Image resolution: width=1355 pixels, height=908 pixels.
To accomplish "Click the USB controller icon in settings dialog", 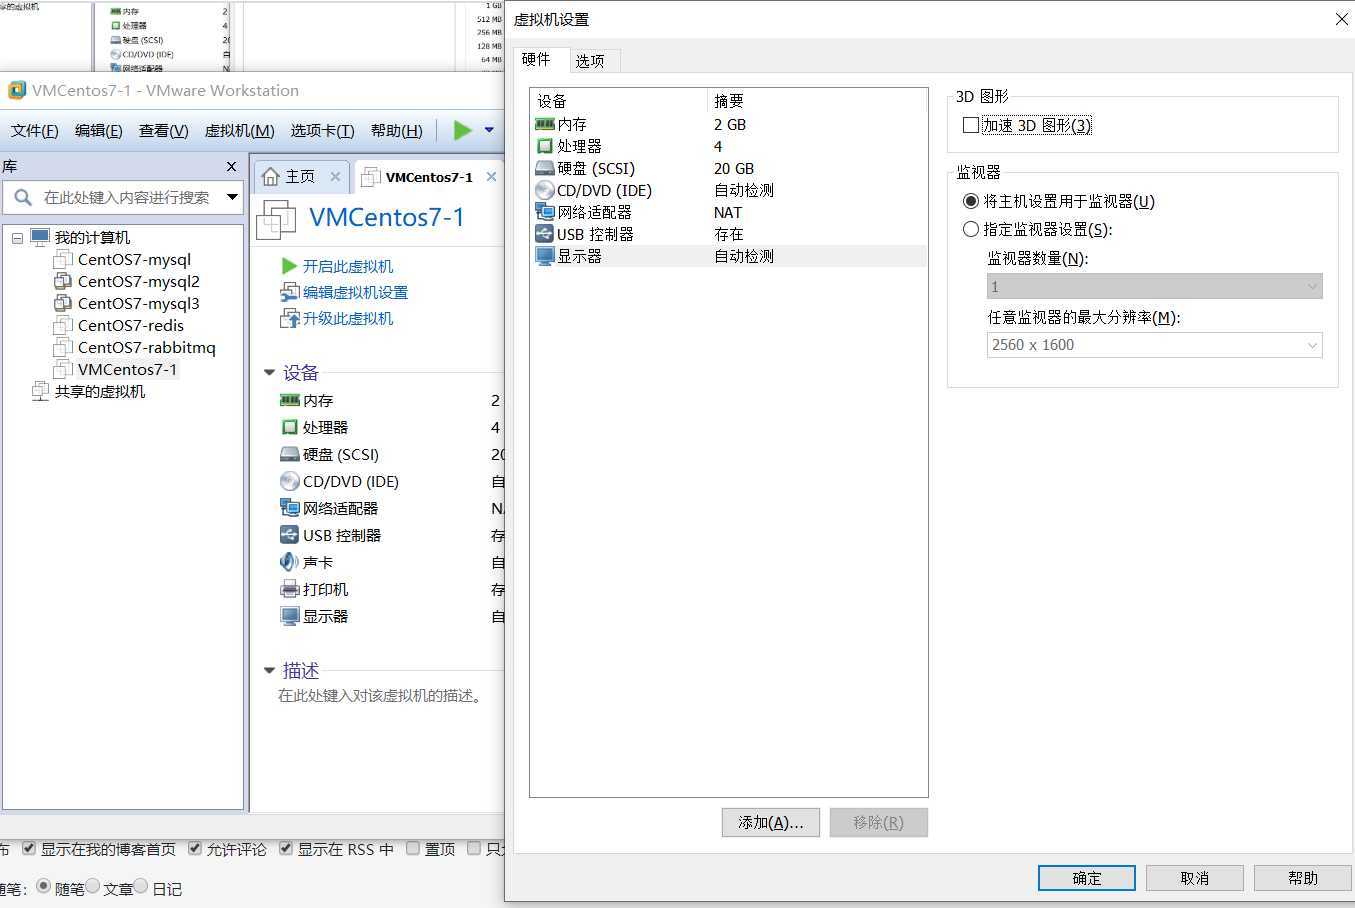I will pos(545,234).
